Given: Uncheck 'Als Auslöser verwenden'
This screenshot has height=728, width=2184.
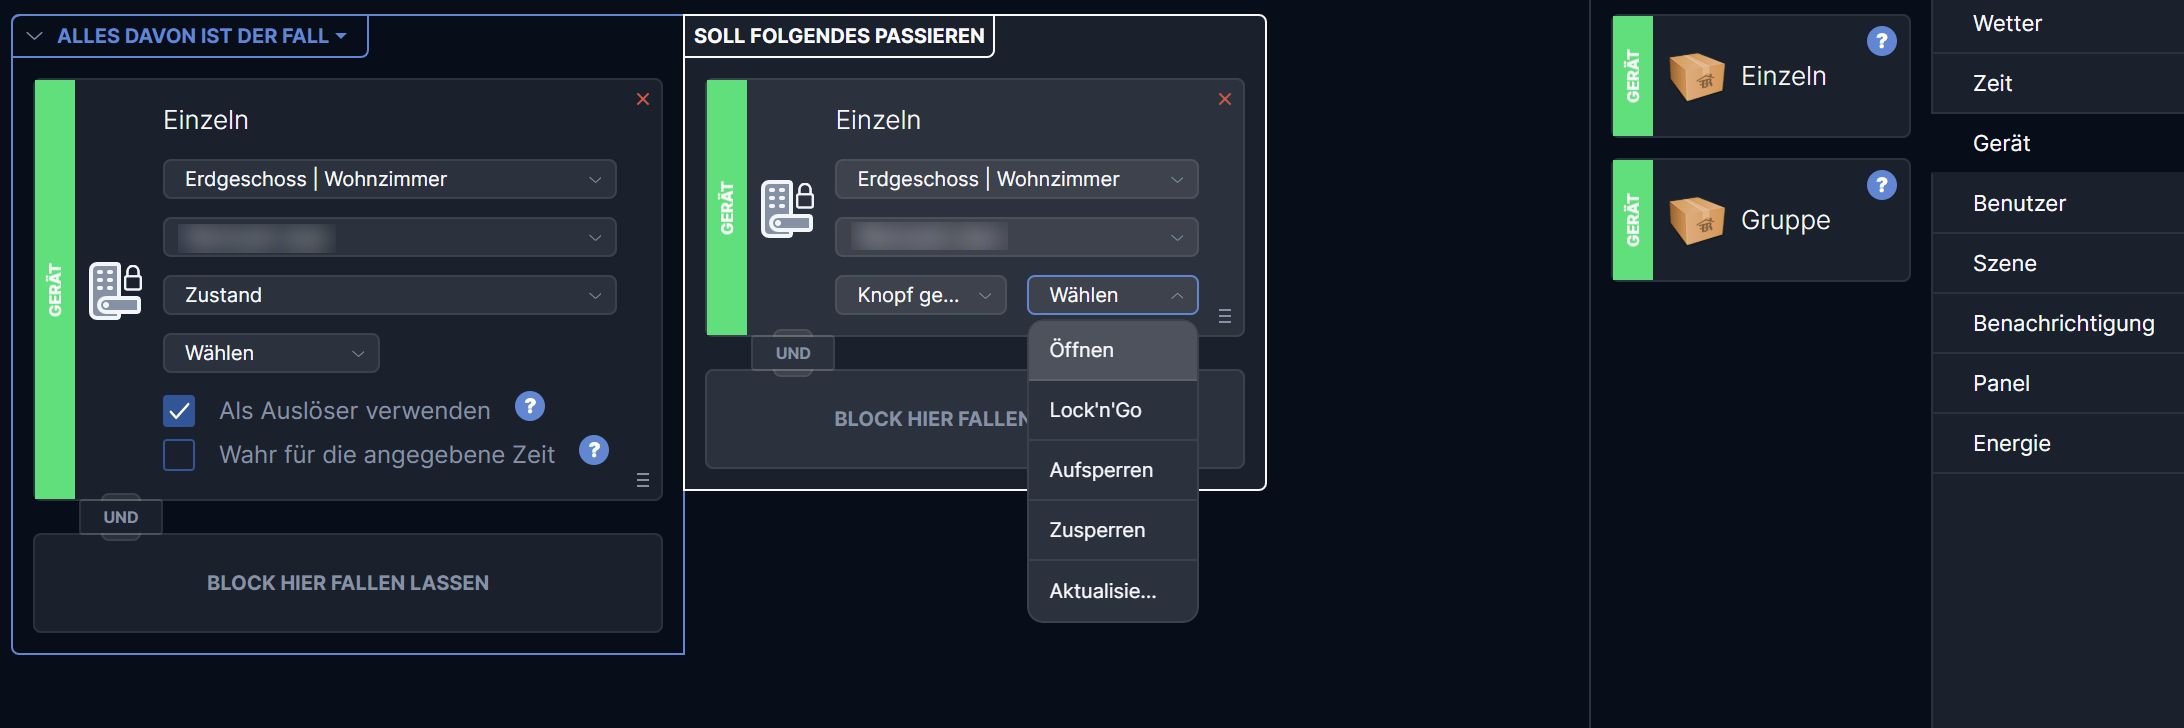Looking at the screenshot, I should (x=179, y=411).
